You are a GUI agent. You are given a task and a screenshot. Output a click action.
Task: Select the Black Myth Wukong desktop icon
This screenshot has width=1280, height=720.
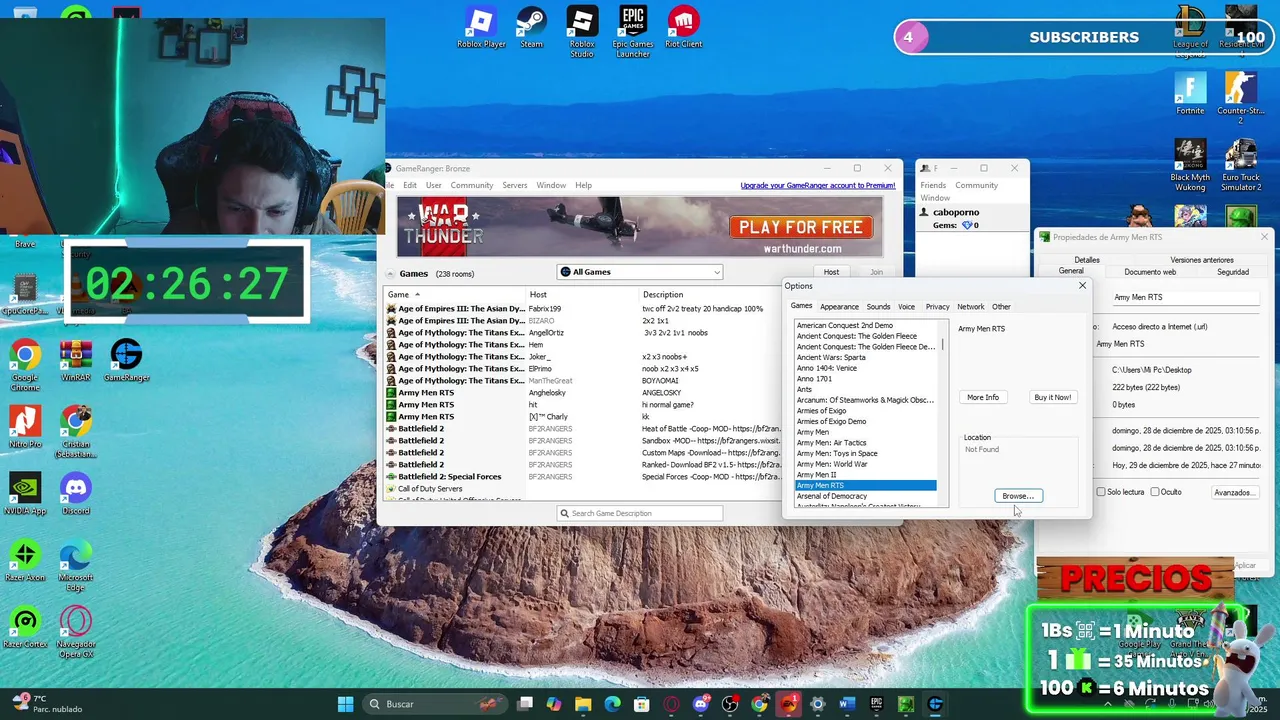1190,166
